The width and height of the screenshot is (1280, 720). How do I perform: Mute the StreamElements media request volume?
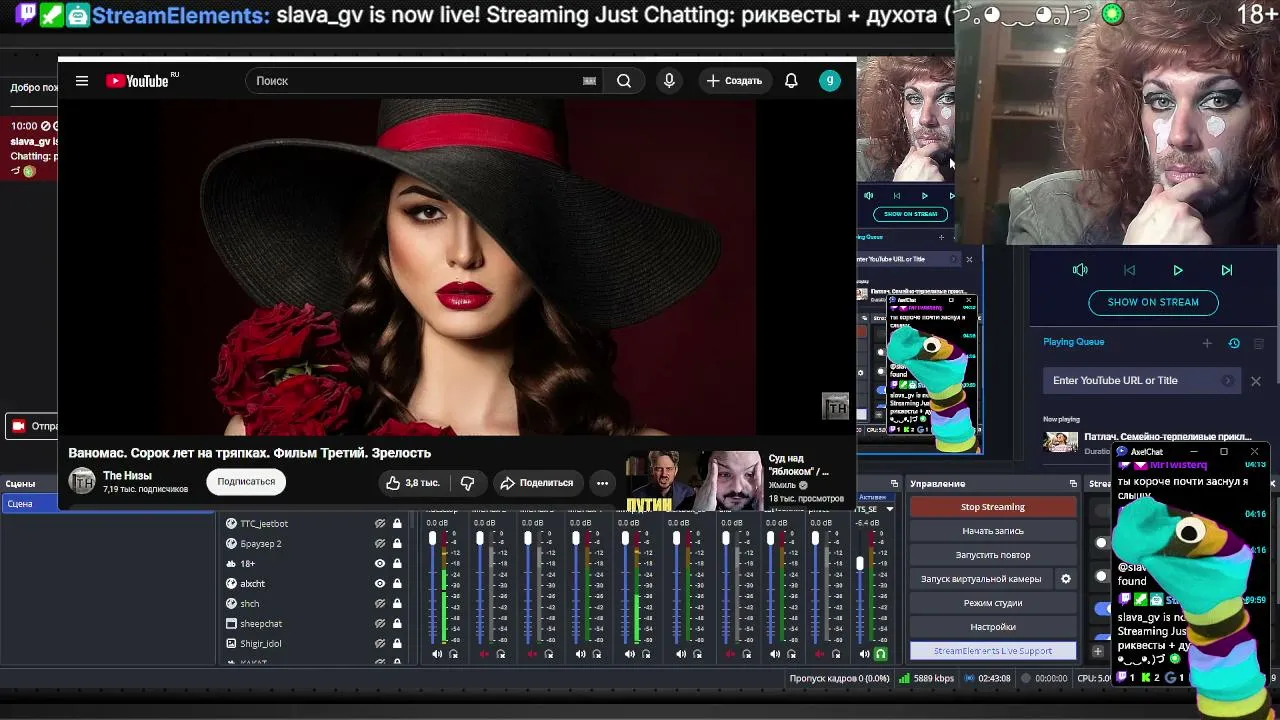(1080, 270)
